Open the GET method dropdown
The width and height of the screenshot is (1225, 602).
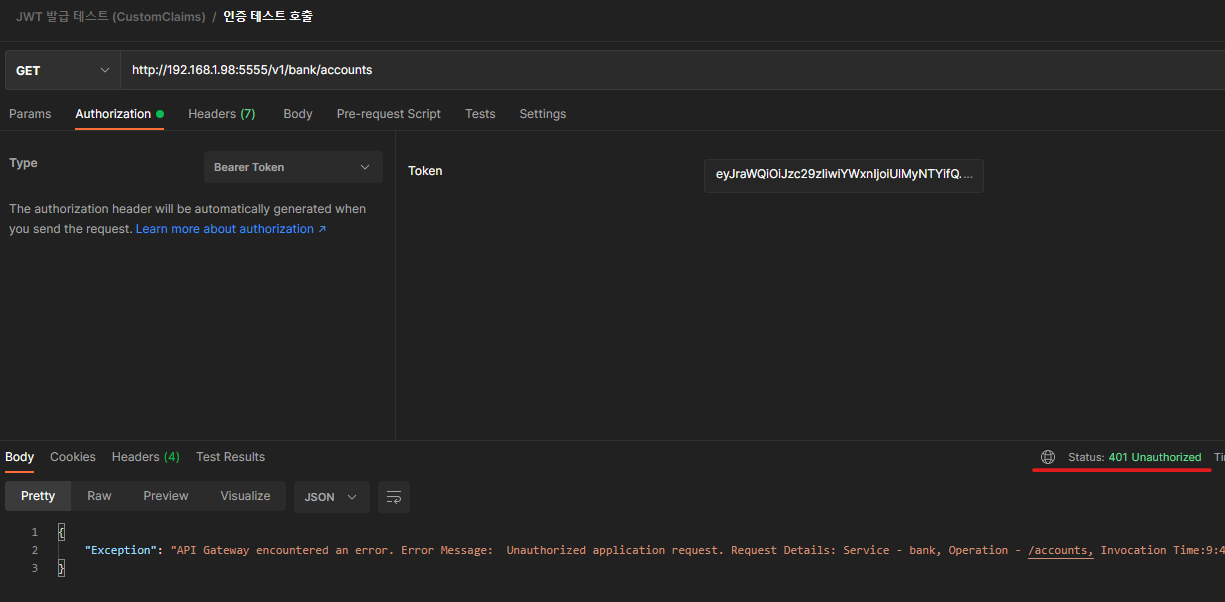pos(62,71)
